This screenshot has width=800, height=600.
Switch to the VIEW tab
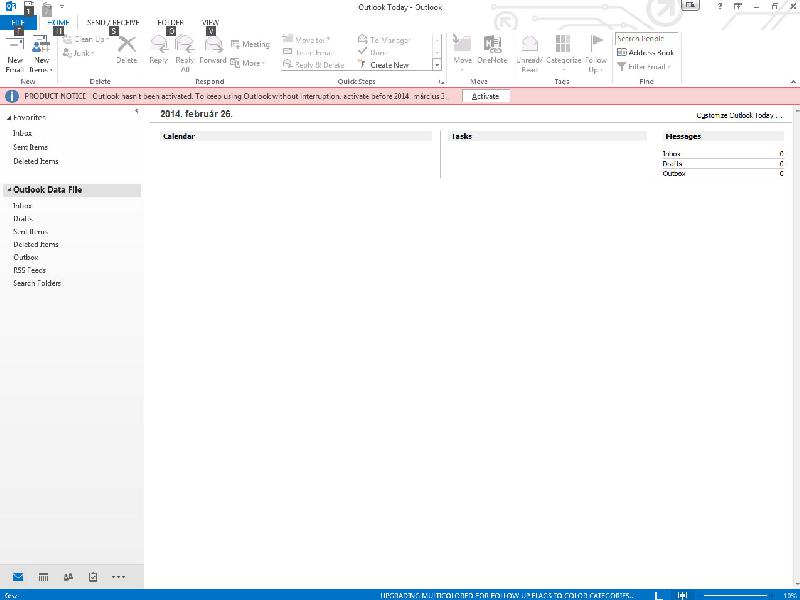click(210, 22)
